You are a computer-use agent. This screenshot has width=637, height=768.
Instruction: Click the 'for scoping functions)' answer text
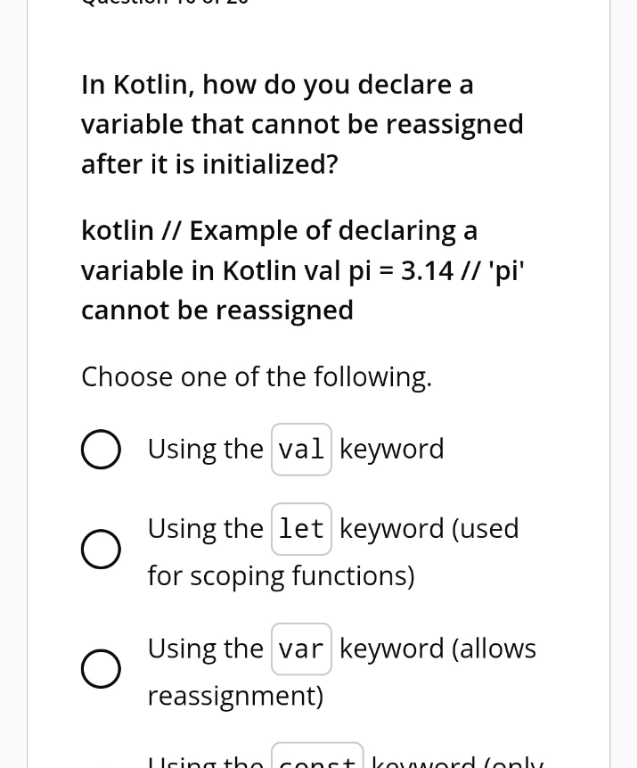click(281, 576)
